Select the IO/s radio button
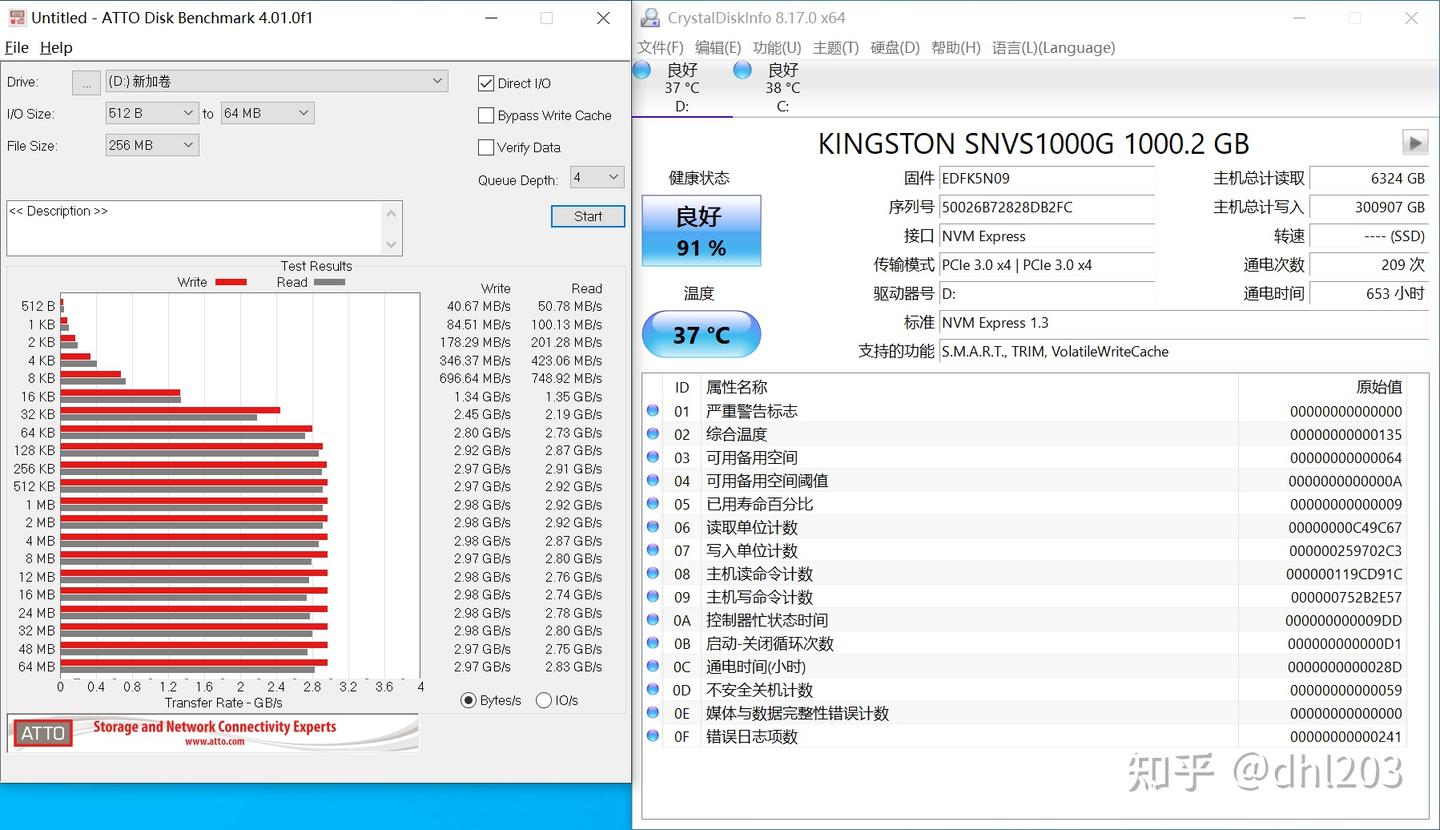The height and width of the screenshot is (830, 1440). pyautogui.click(x=543, y=700)
